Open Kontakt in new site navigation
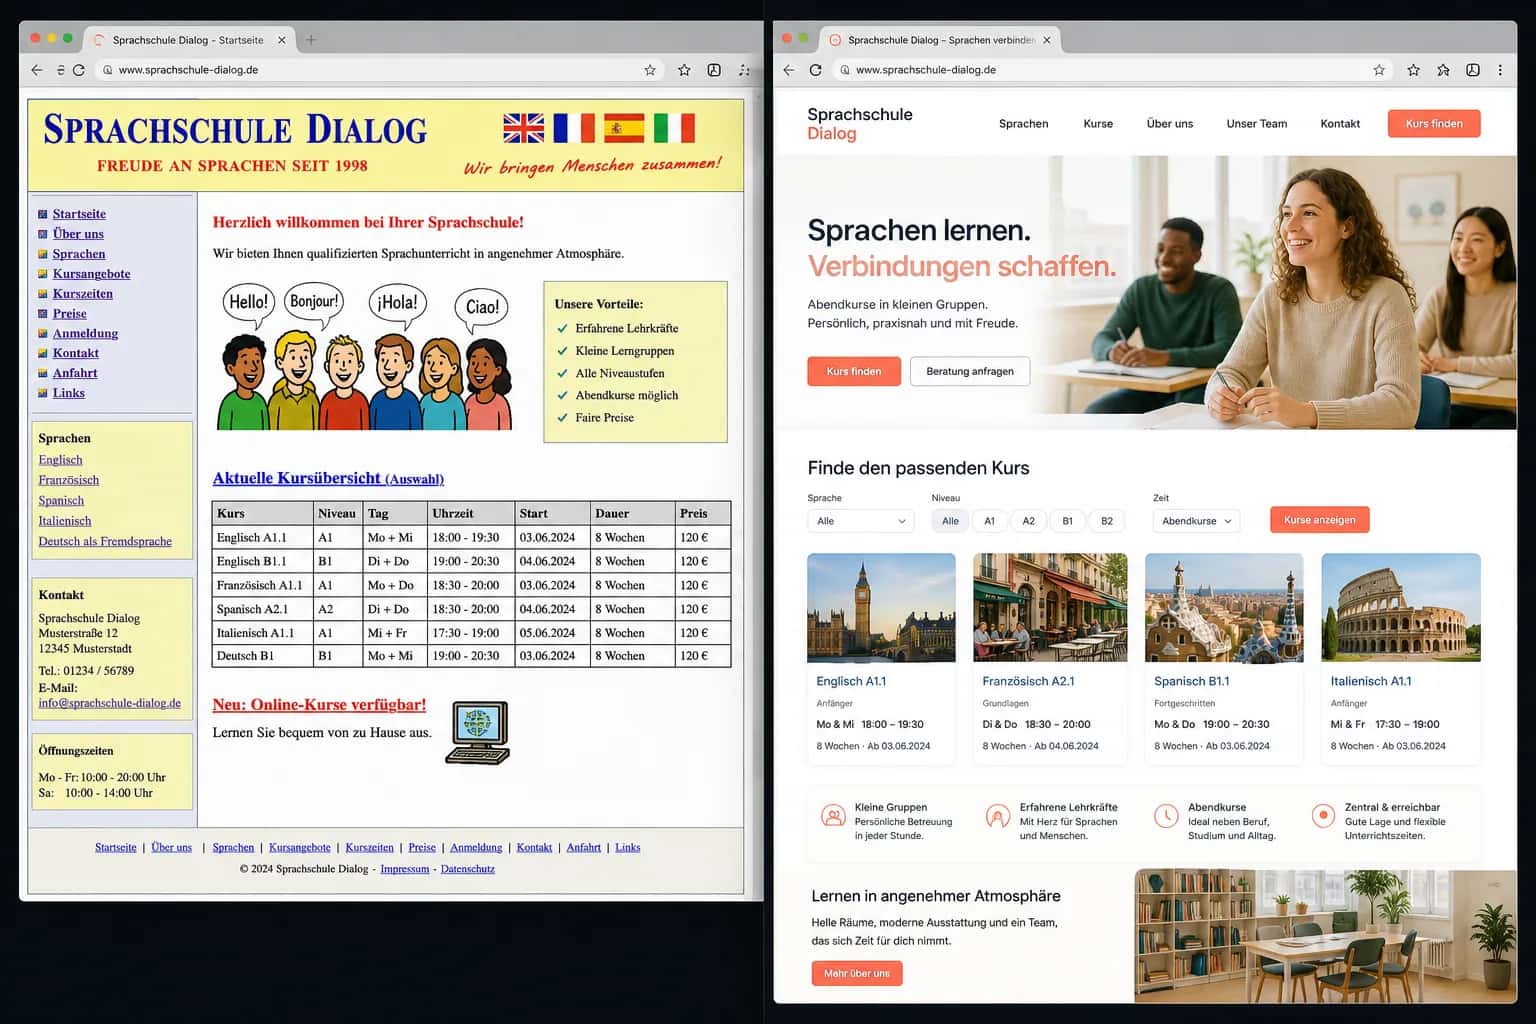The width and height of the screenshot is (1536, 1024). pyautogui.click(x=1340, y=124)
